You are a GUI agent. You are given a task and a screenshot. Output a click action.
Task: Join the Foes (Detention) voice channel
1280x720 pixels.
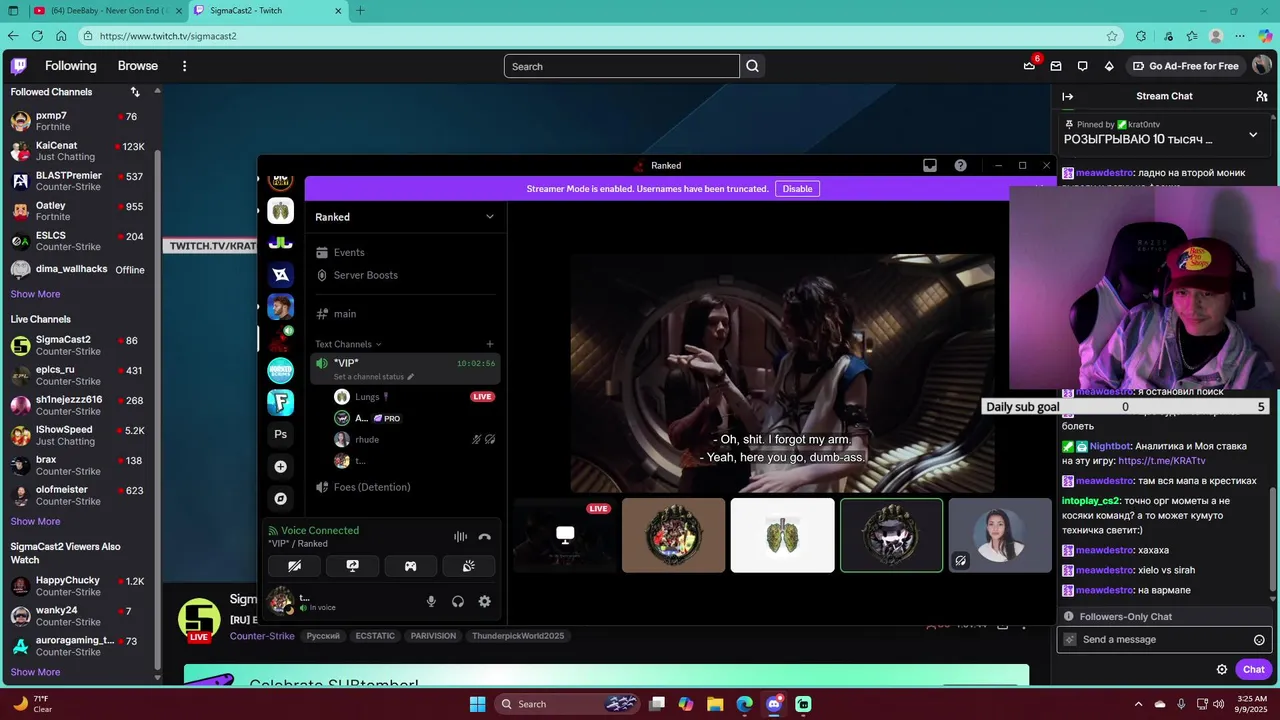pyautogui.click(x=405, y=487)
